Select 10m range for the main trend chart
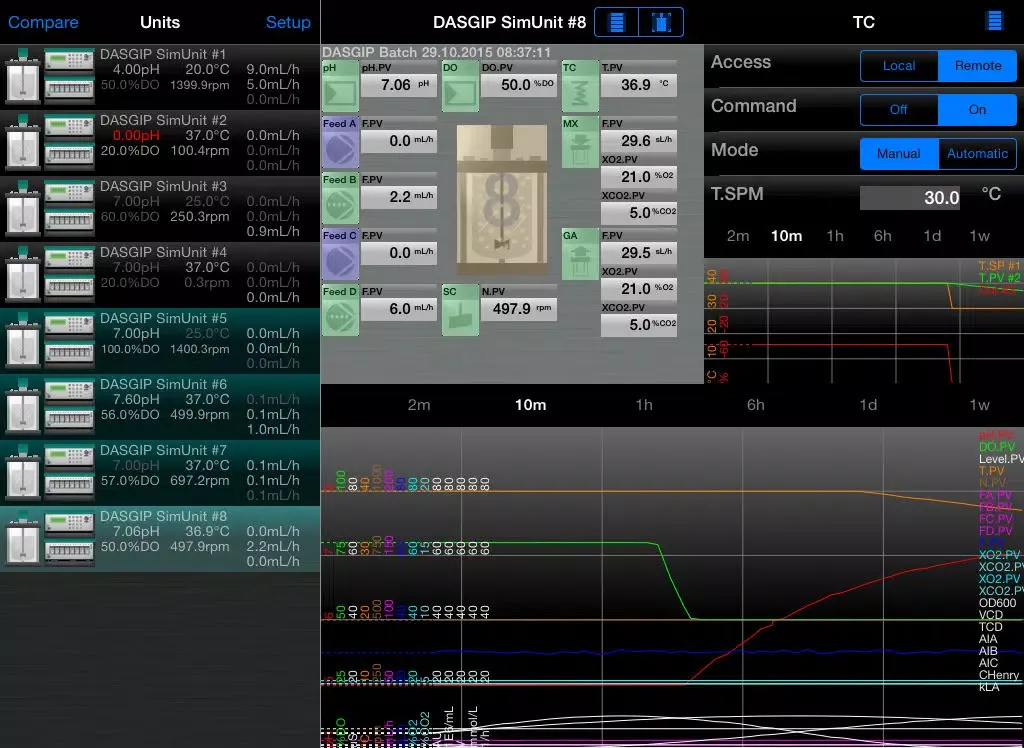This screenshot has height=748, width=1024. pos(530,405)
